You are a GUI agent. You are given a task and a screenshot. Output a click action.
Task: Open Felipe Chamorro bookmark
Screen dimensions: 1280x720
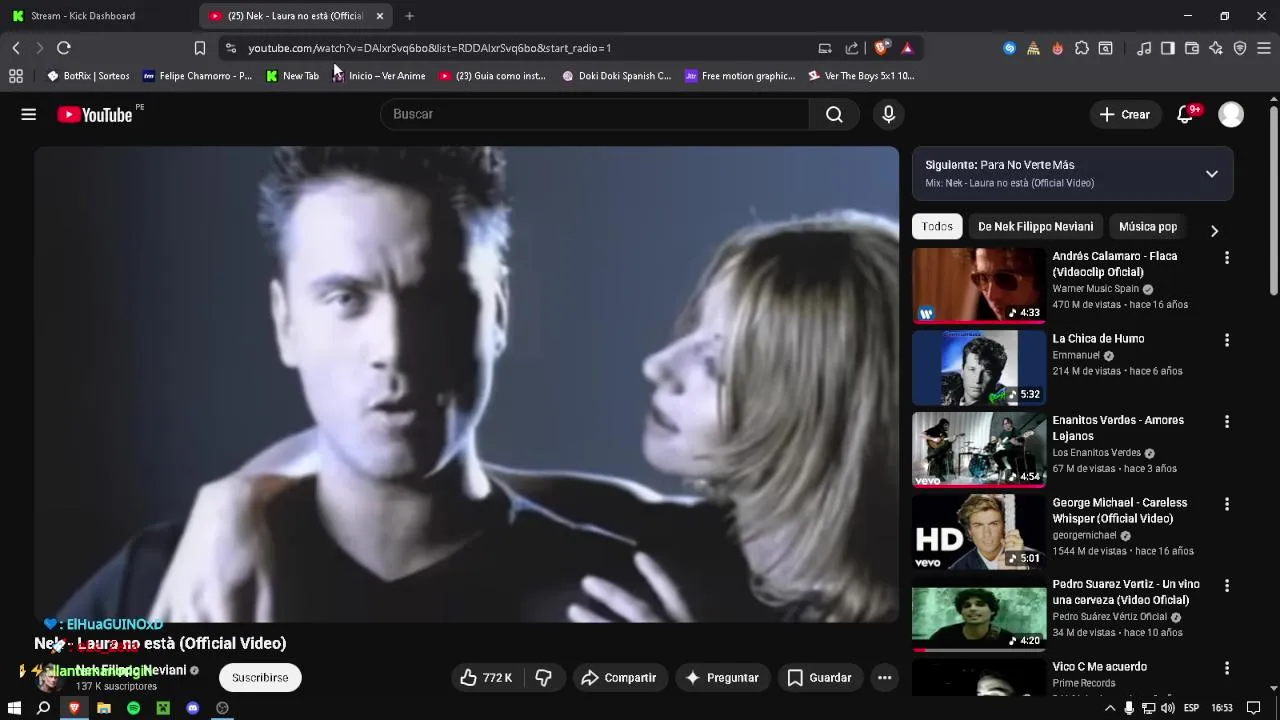[197, 76]
